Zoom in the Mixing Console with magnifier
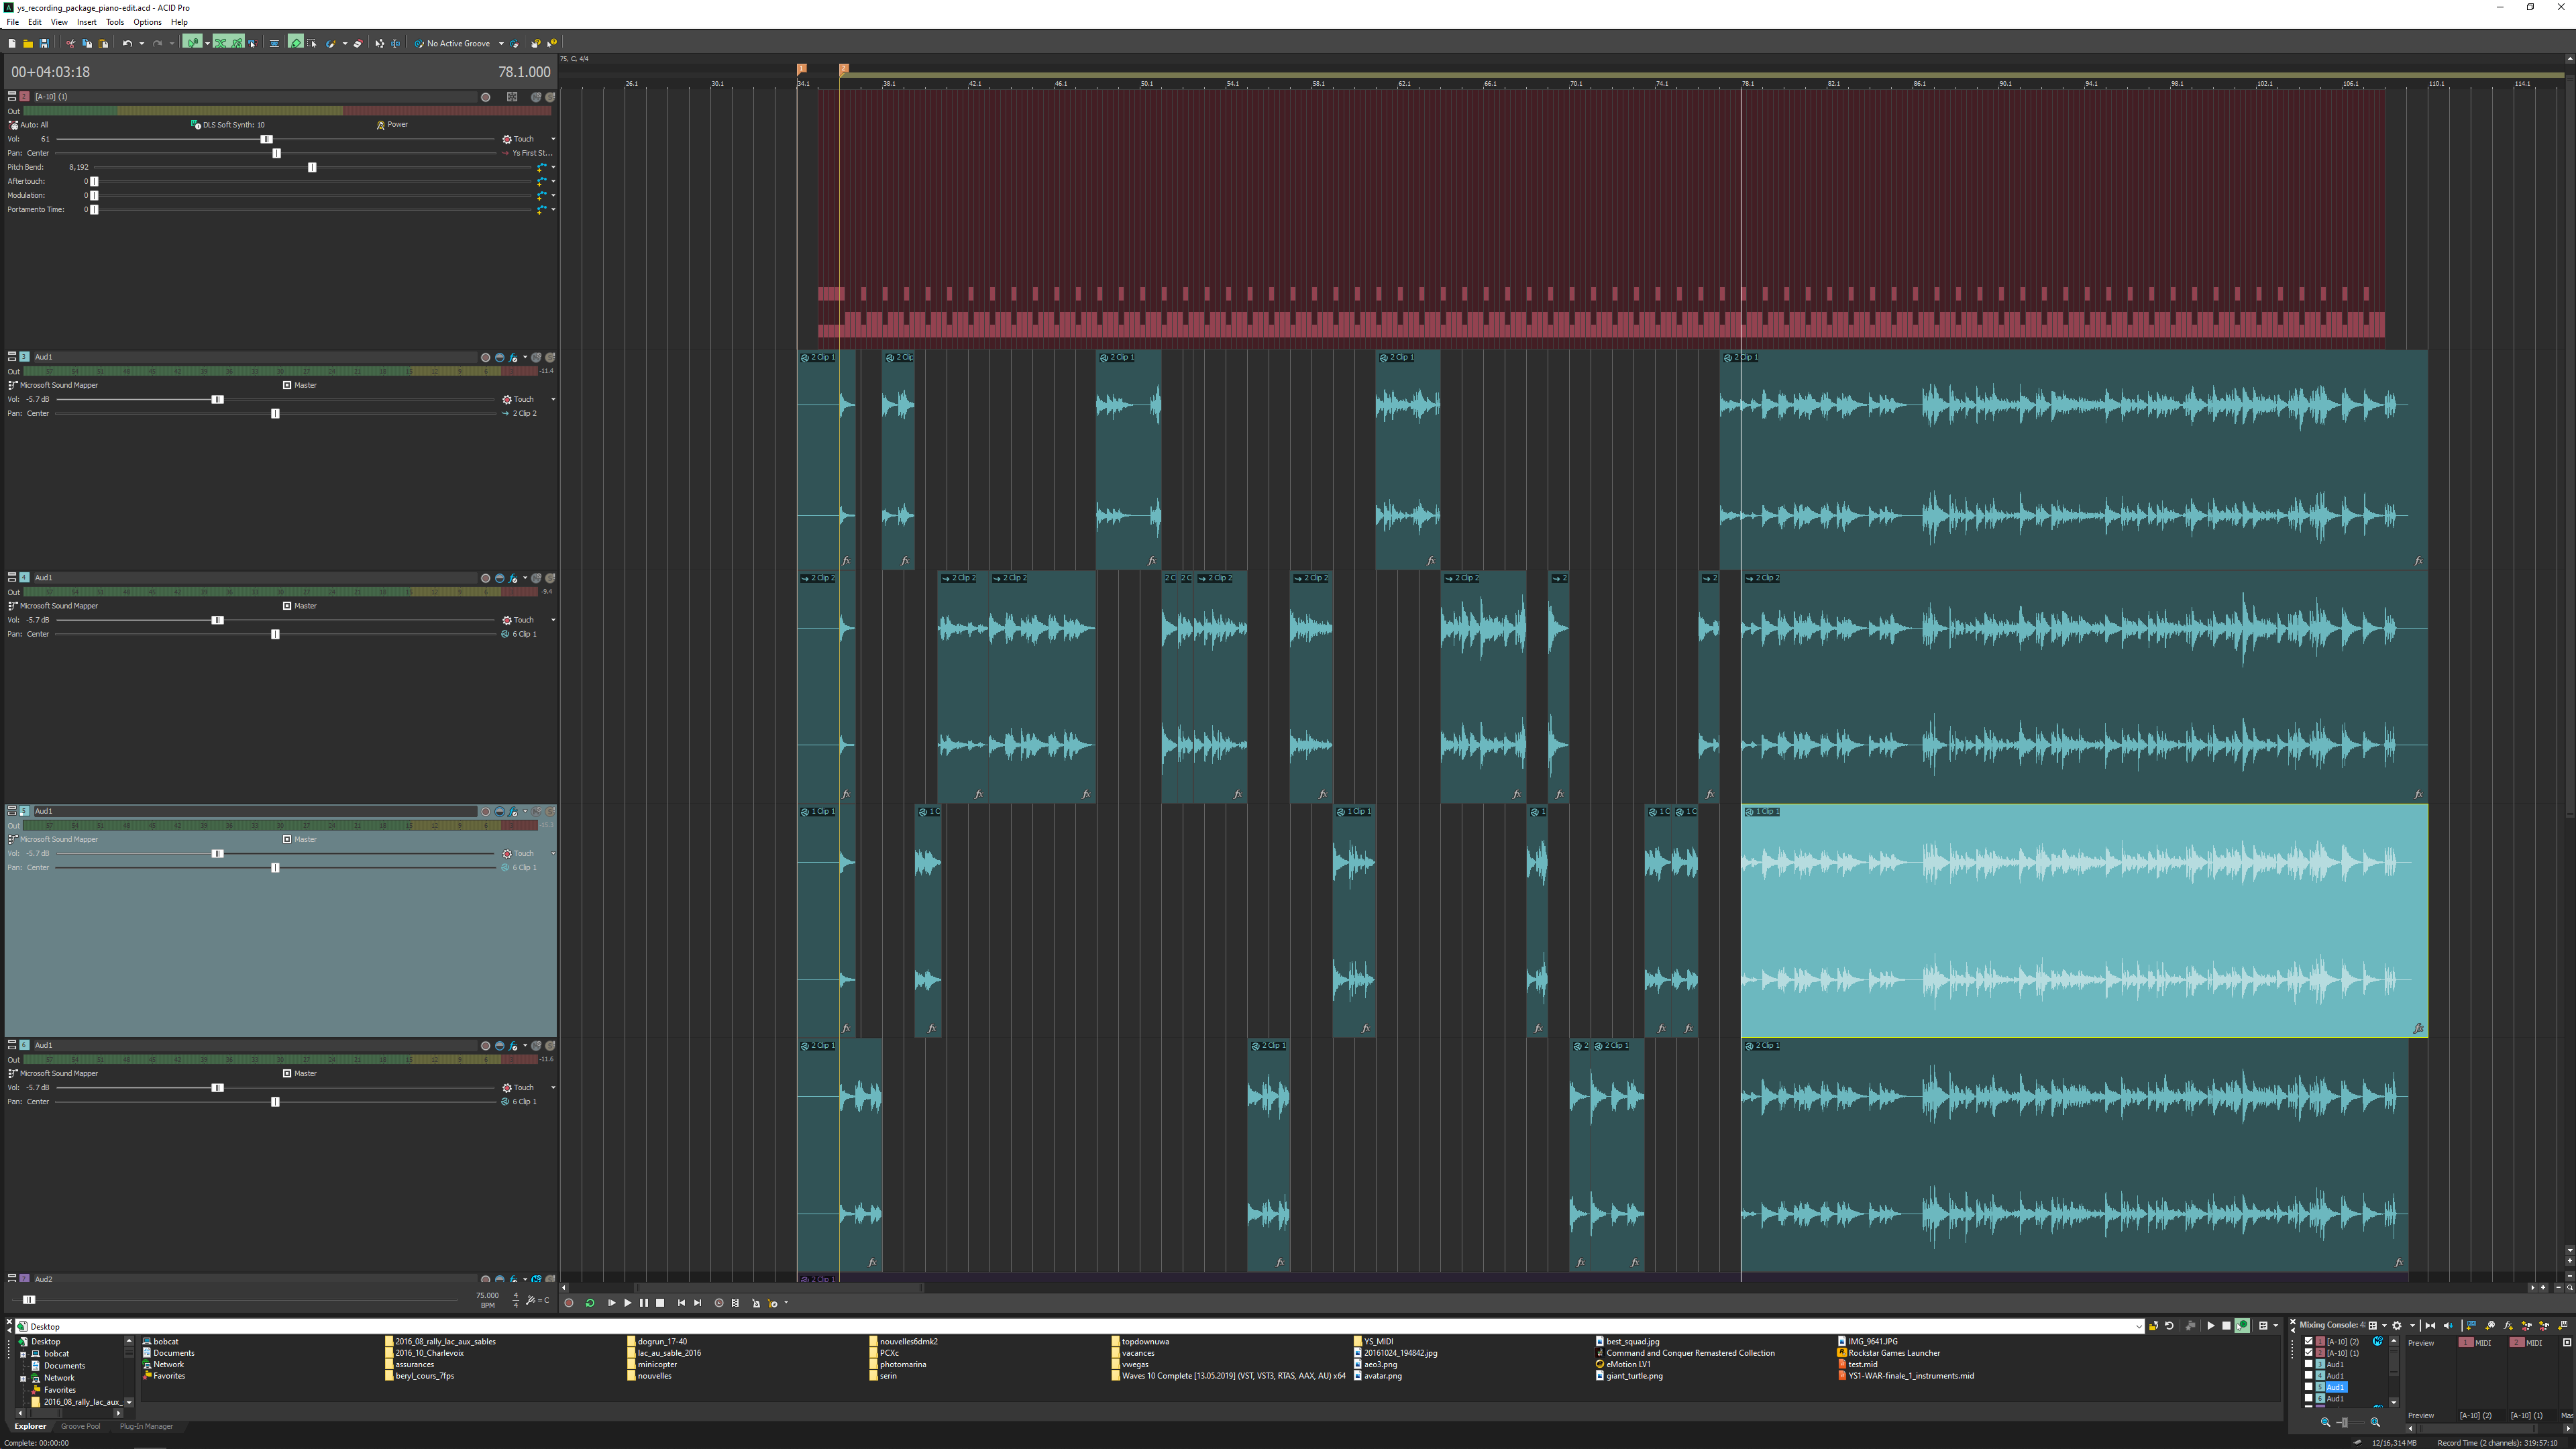This screenshot has width=2576, height=1449. [x=2375, y=1422]
